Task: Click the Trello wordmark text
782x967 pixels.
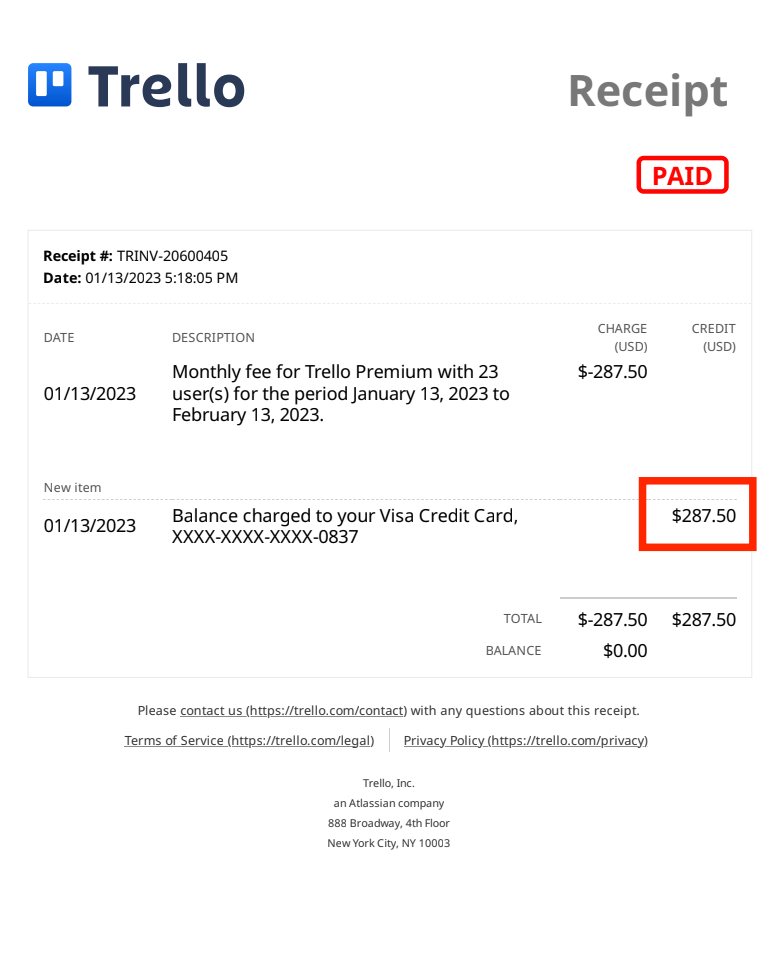Action: (167, 86)
